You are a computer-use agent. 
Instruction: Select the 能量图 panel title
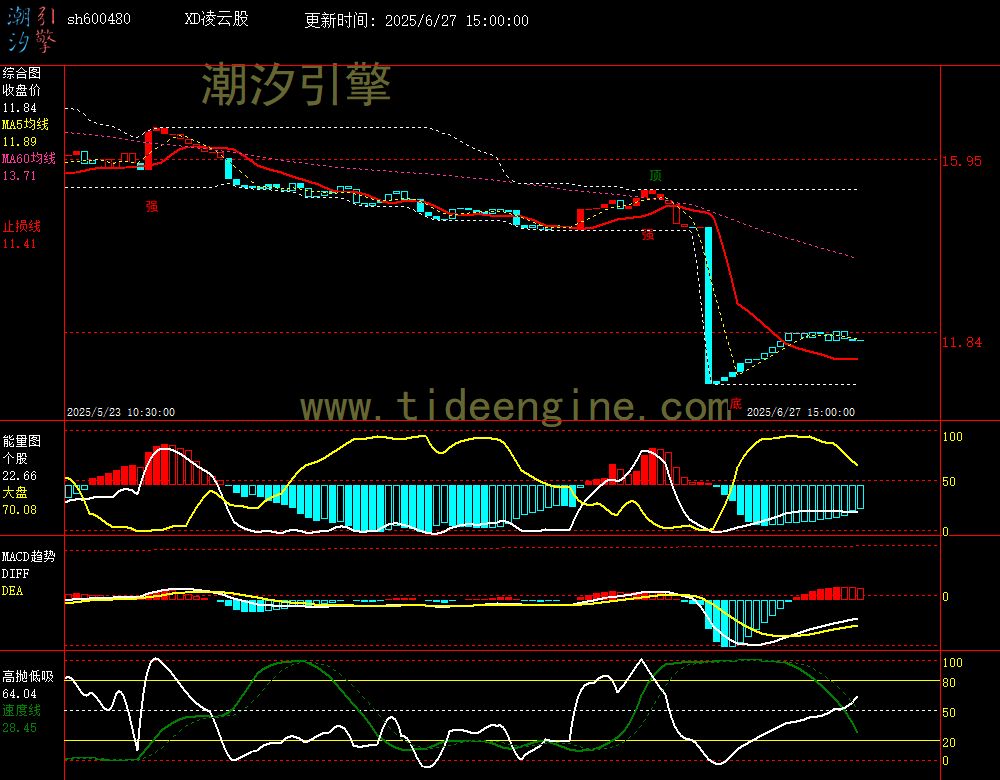[21, 441]
